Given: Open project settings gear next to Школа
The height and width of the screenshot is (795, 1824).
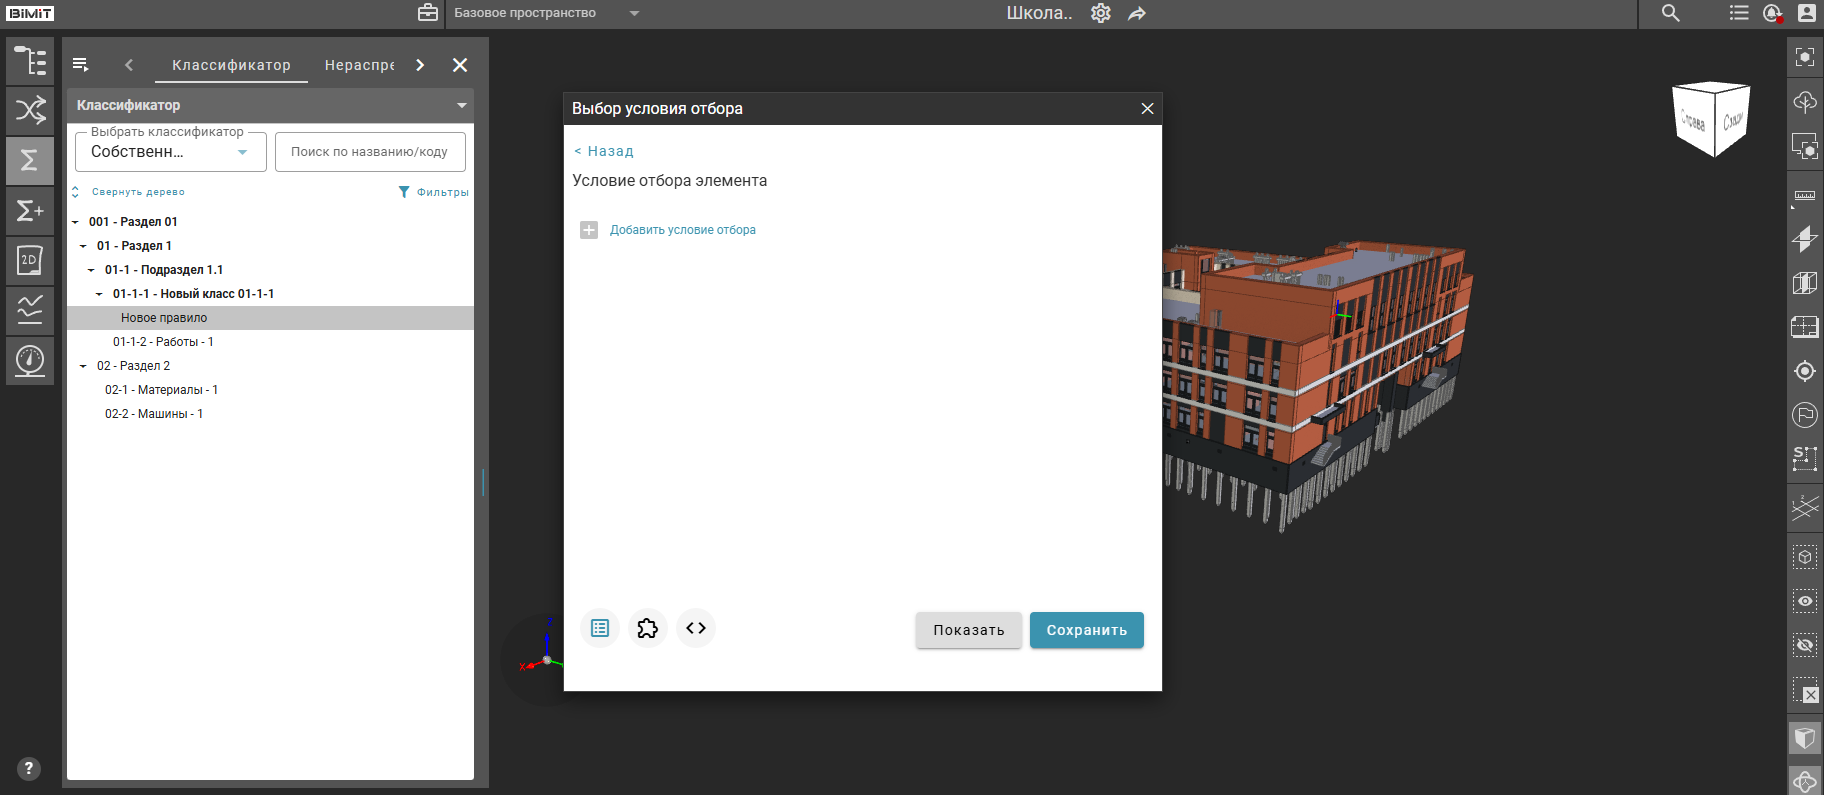Looking at the screenshot, I should tap(1100, 13).
